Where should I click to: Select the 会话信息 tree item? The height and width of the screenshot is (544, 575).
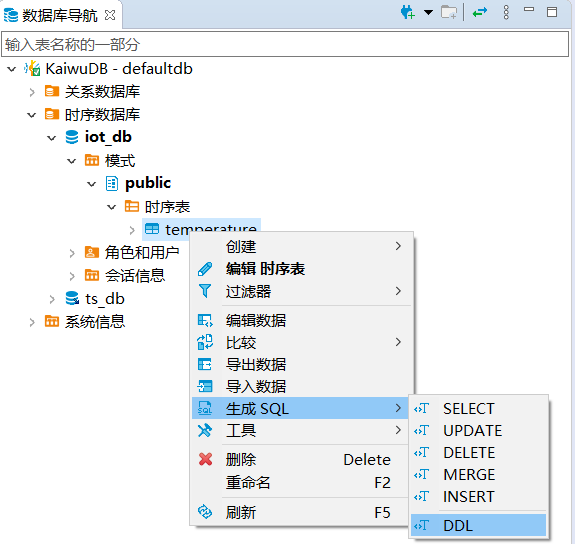pyautogui.click(x=135, y=275)
